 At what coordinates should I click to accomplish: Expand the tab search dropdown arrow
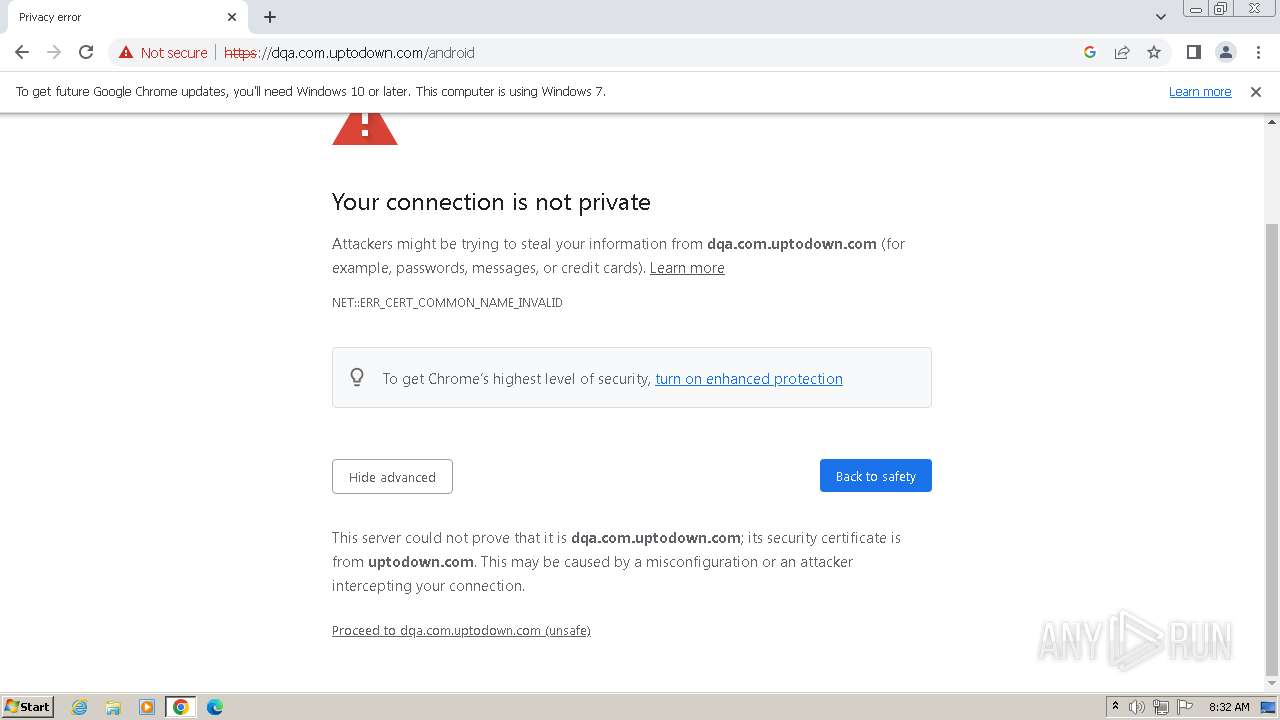(x=1160, y=17)
